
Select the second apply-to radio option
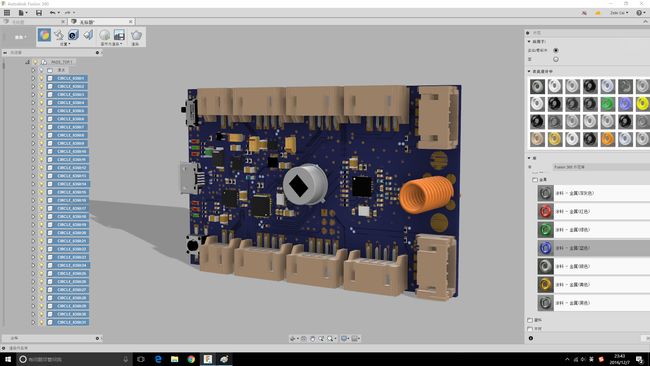coord(555,59)
